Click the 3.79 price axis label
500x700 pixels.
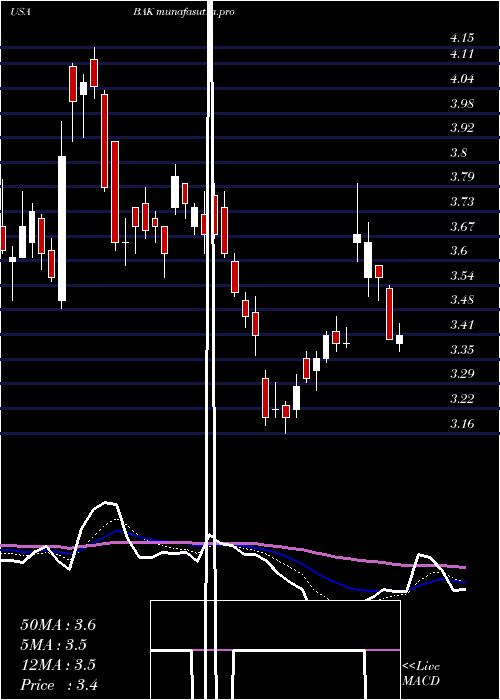click(462, 177)
